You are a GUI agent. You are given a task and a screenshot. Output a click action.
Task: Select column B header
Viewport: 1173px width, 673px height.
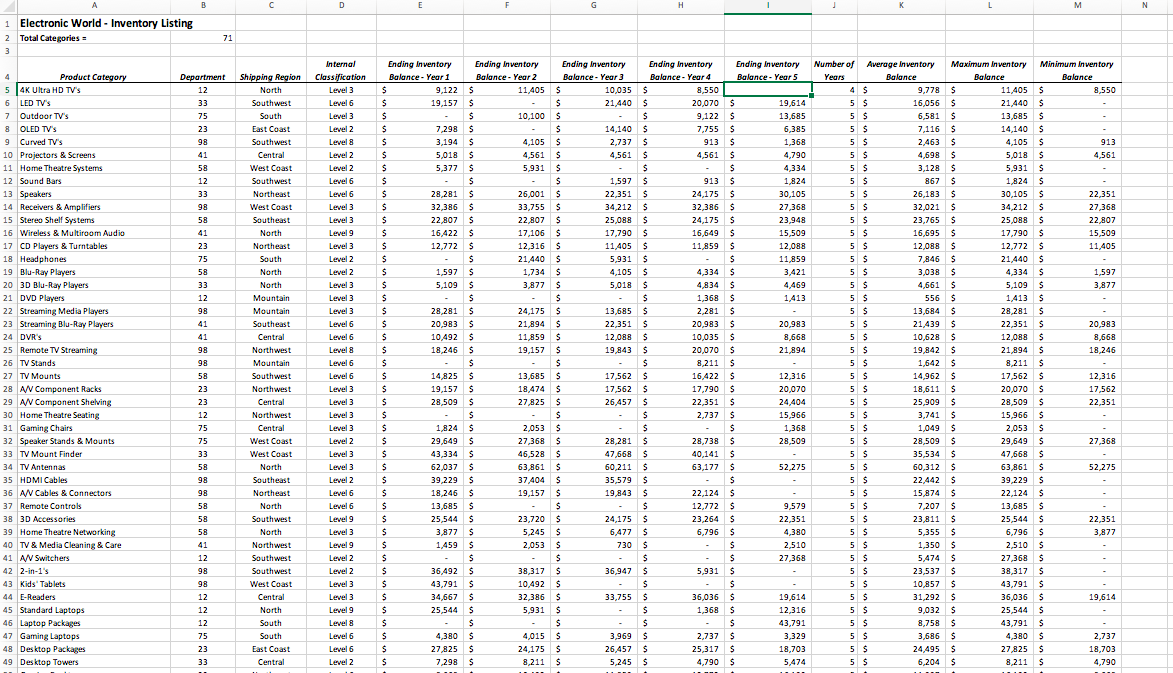click(x=203, y=5)
